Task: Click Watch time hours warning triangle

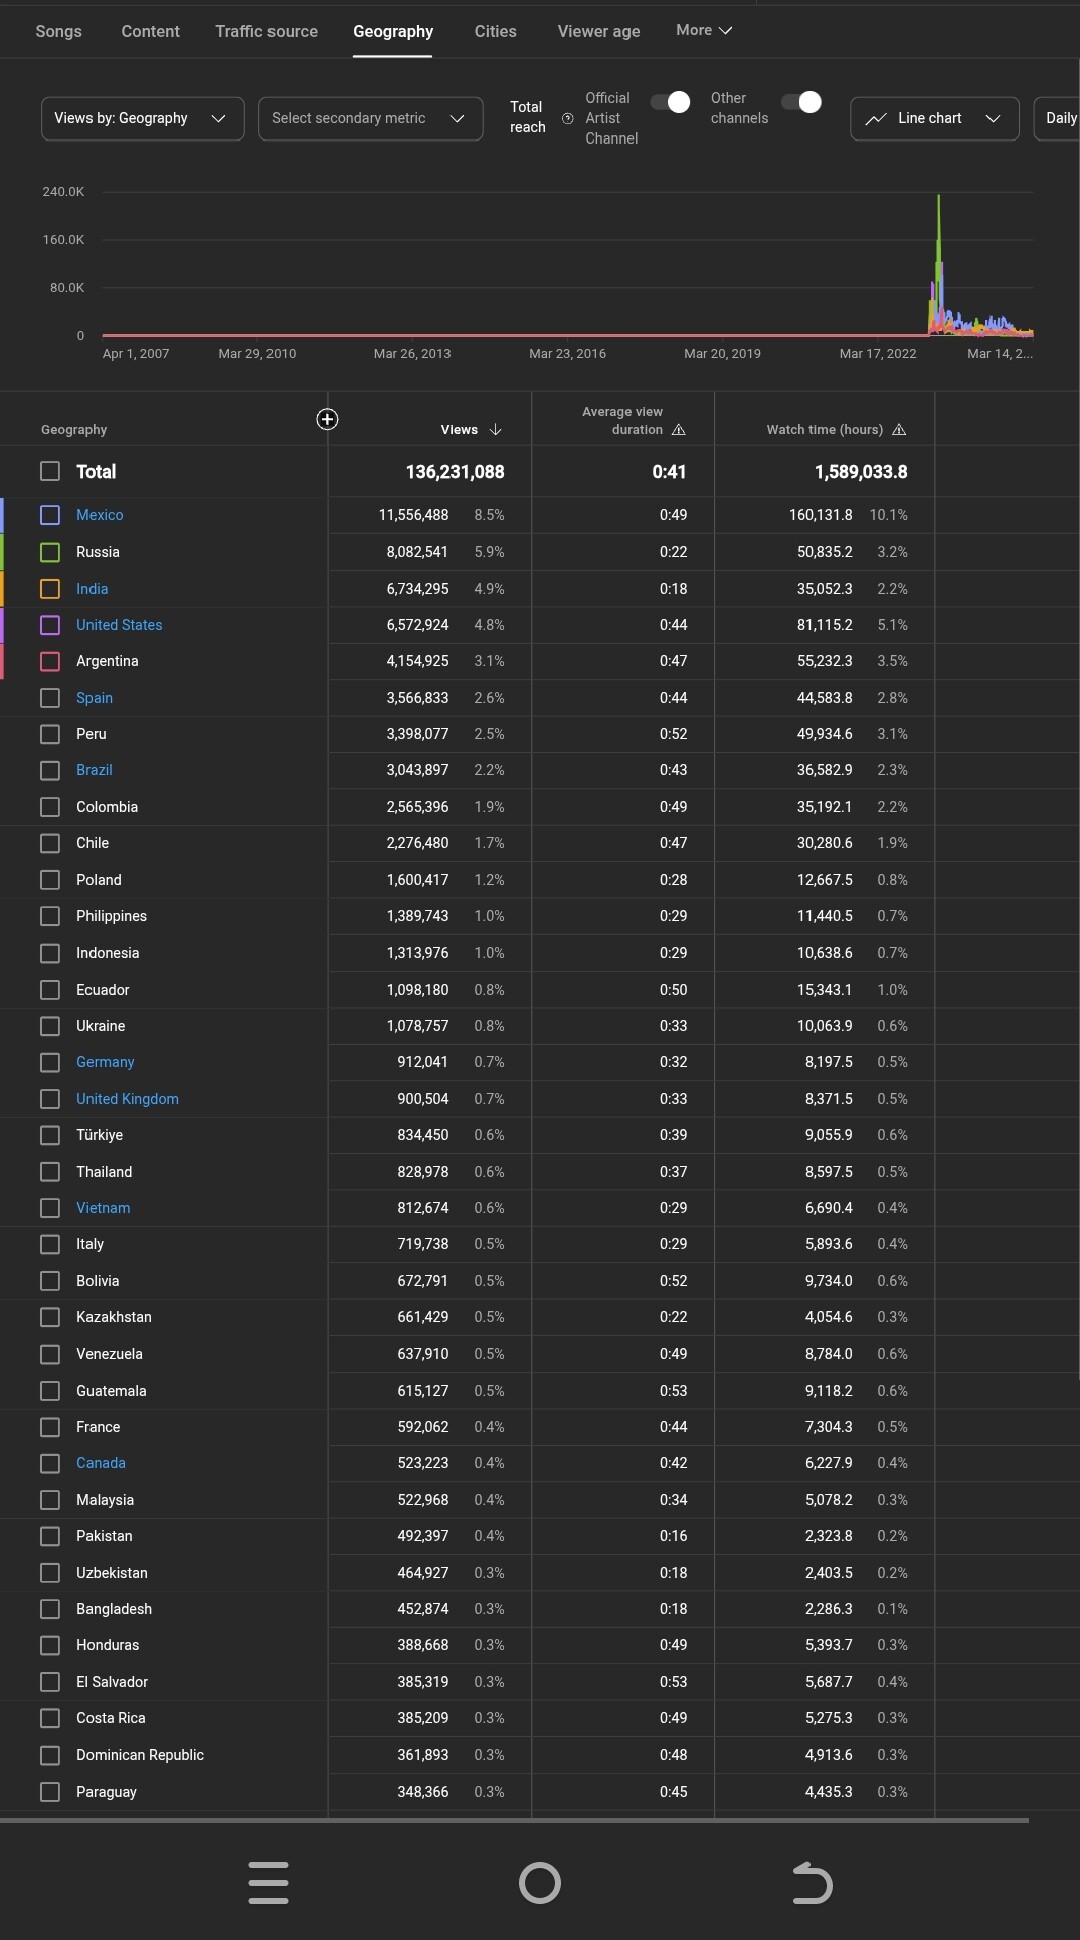Action: (x=899, y=429)
